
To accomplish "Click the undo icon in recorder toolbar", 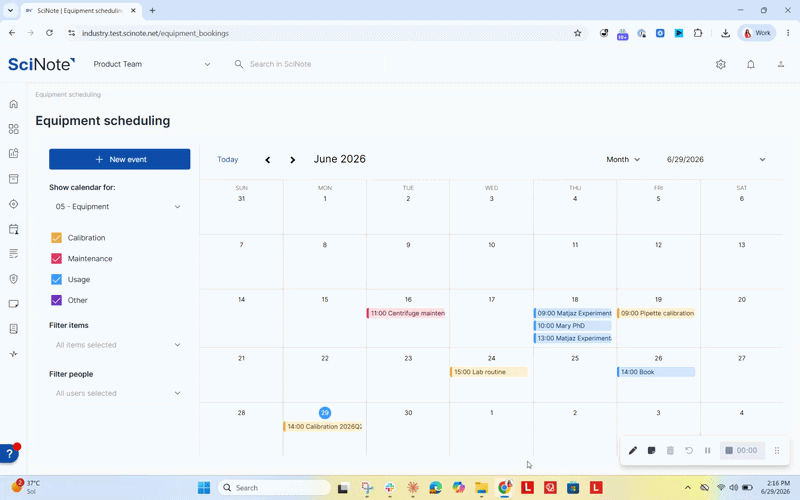I will tap(689, 451).
